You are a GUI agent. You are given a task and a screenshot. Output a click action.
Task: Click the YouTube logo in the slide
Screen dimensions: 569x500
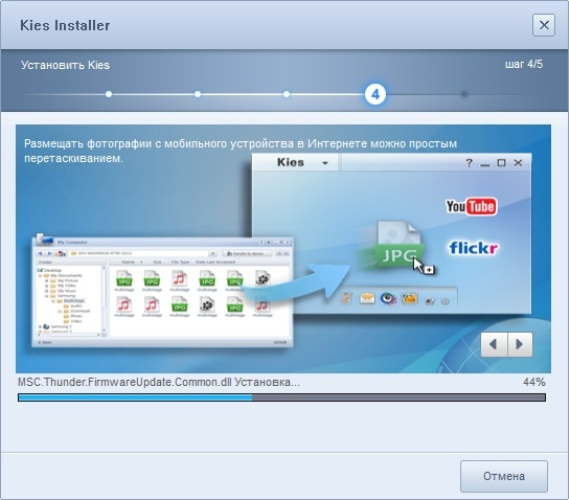coord(471,206)
